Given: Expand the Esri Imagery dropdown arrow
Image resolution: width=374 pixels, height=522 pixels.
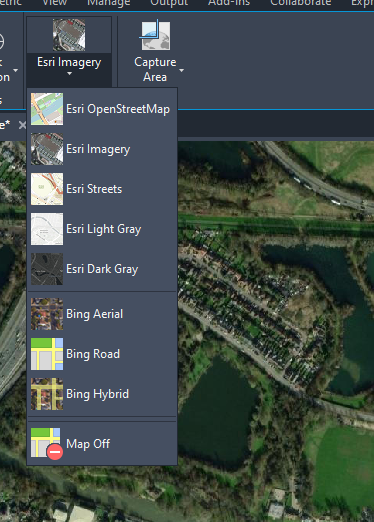Looking at the screenshot, I should 69,73.
